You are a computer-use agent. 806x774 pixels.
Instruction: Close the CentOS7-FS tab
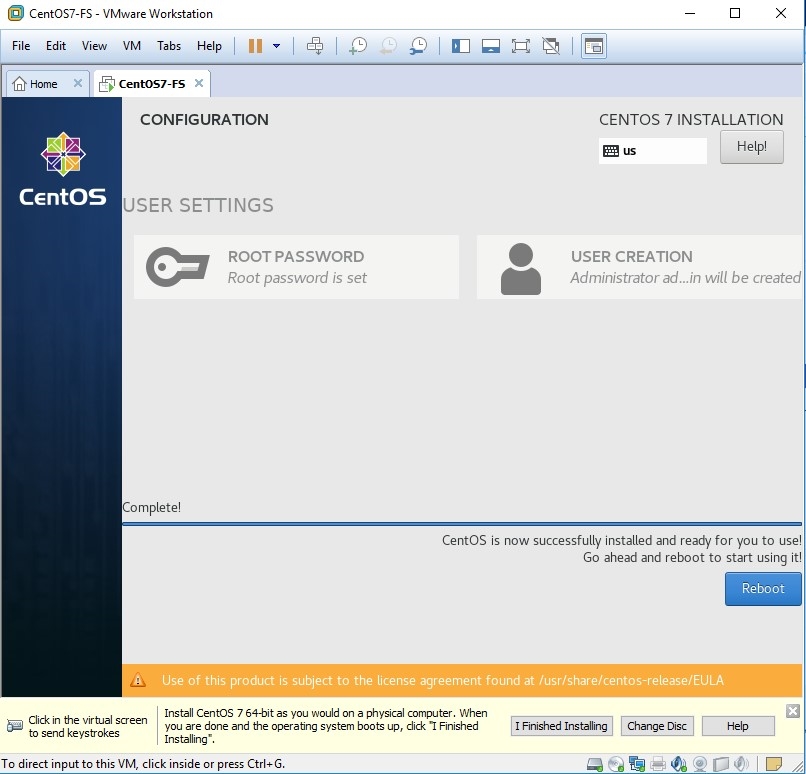(x=199, y=83)
